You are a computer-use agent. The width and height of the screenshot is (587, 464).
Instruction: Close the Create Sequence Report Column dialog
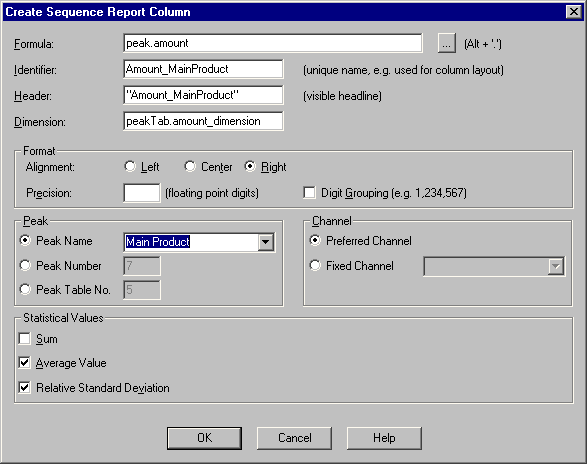(574, 12)
